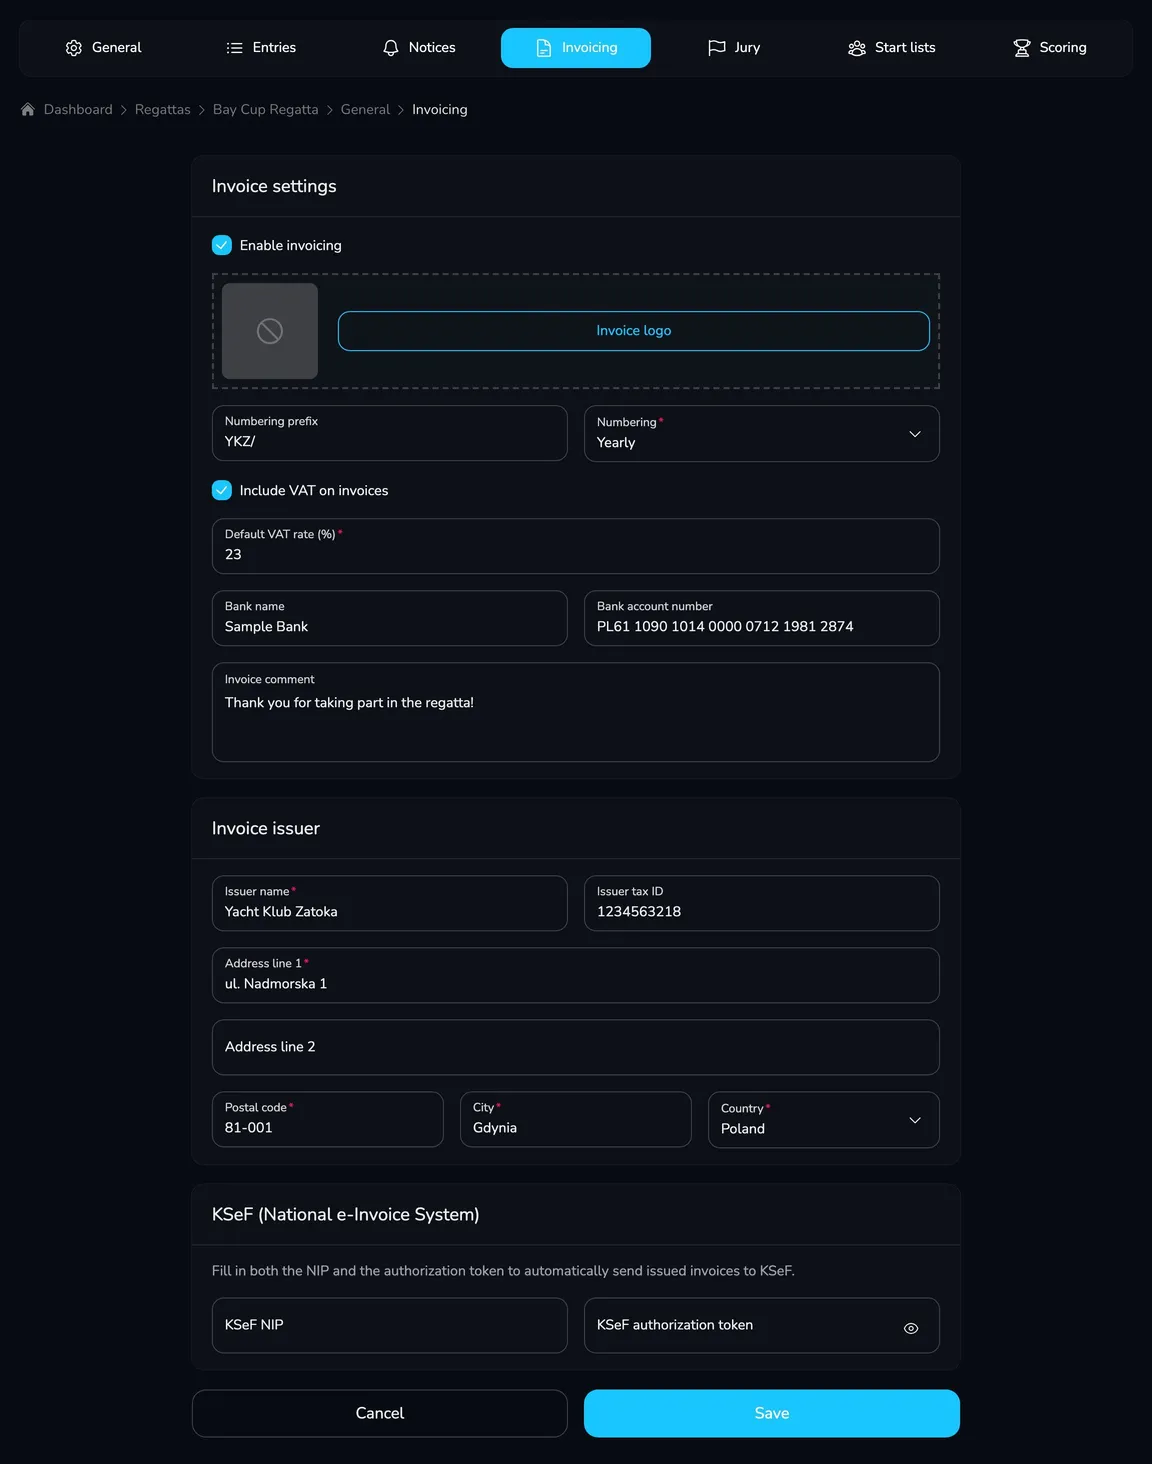Edit the City field

coord(576,1119)
